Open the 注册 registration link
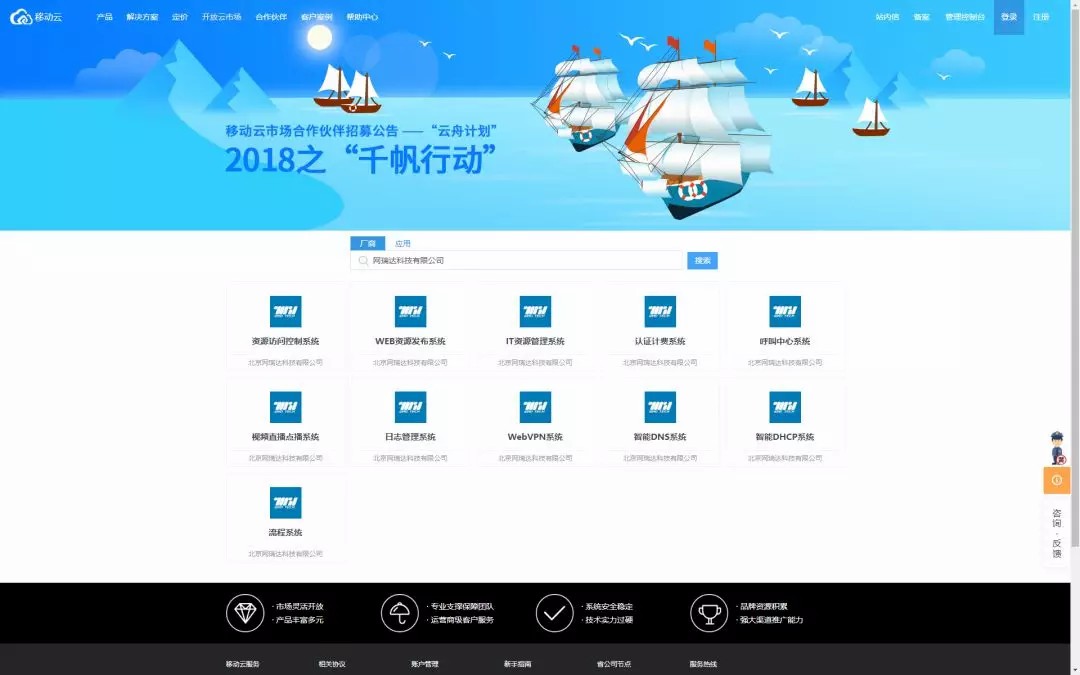The width and height of the screenshot is (1080, 675). [x=1041, y=17]
